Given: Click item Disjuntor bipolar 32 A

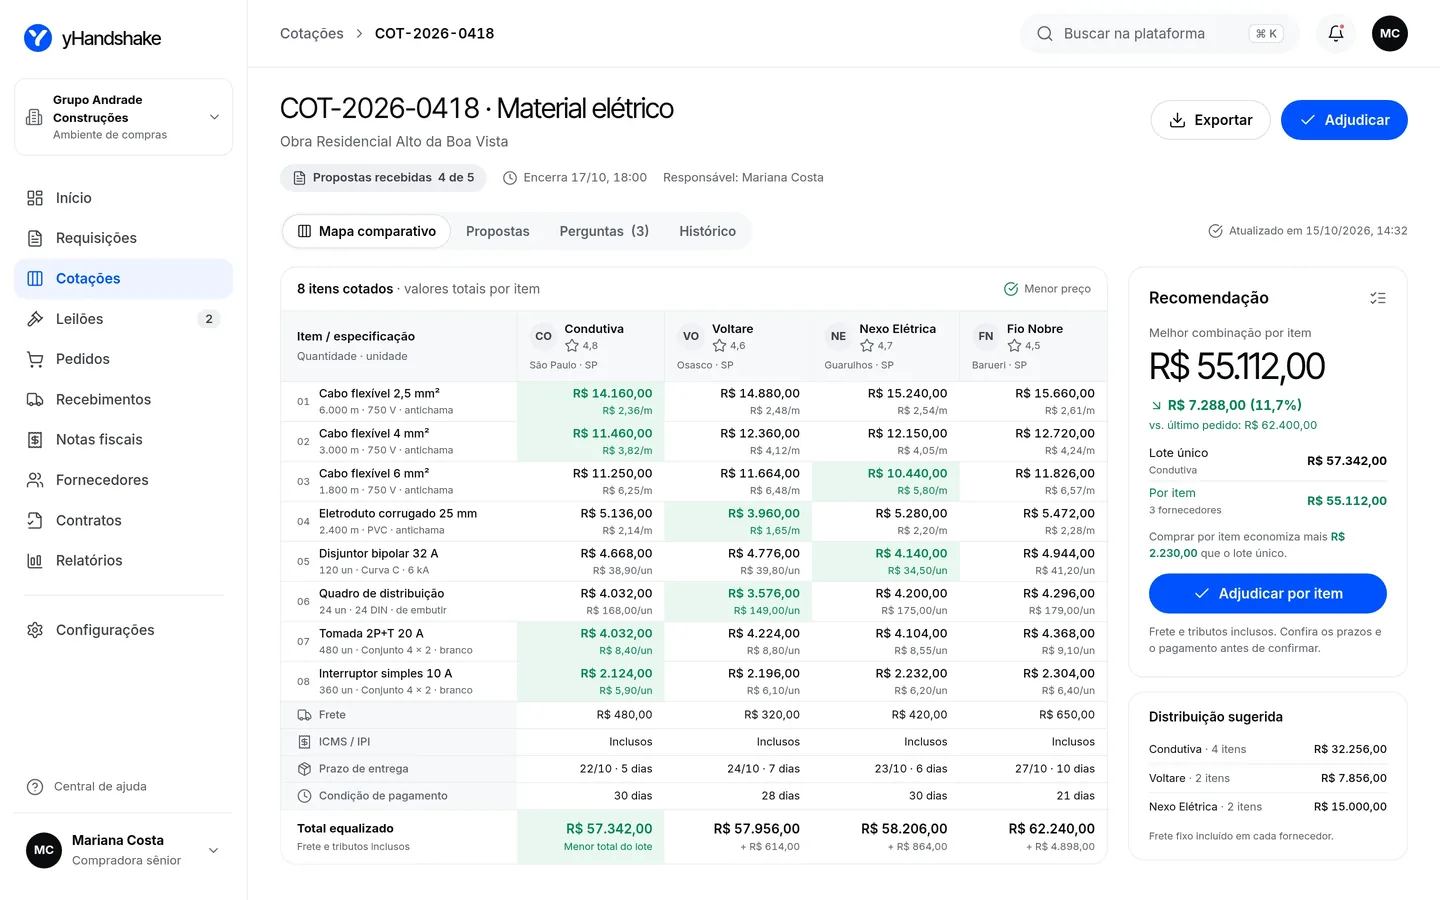Looking at the screenshot, I should tap(378, 554).
